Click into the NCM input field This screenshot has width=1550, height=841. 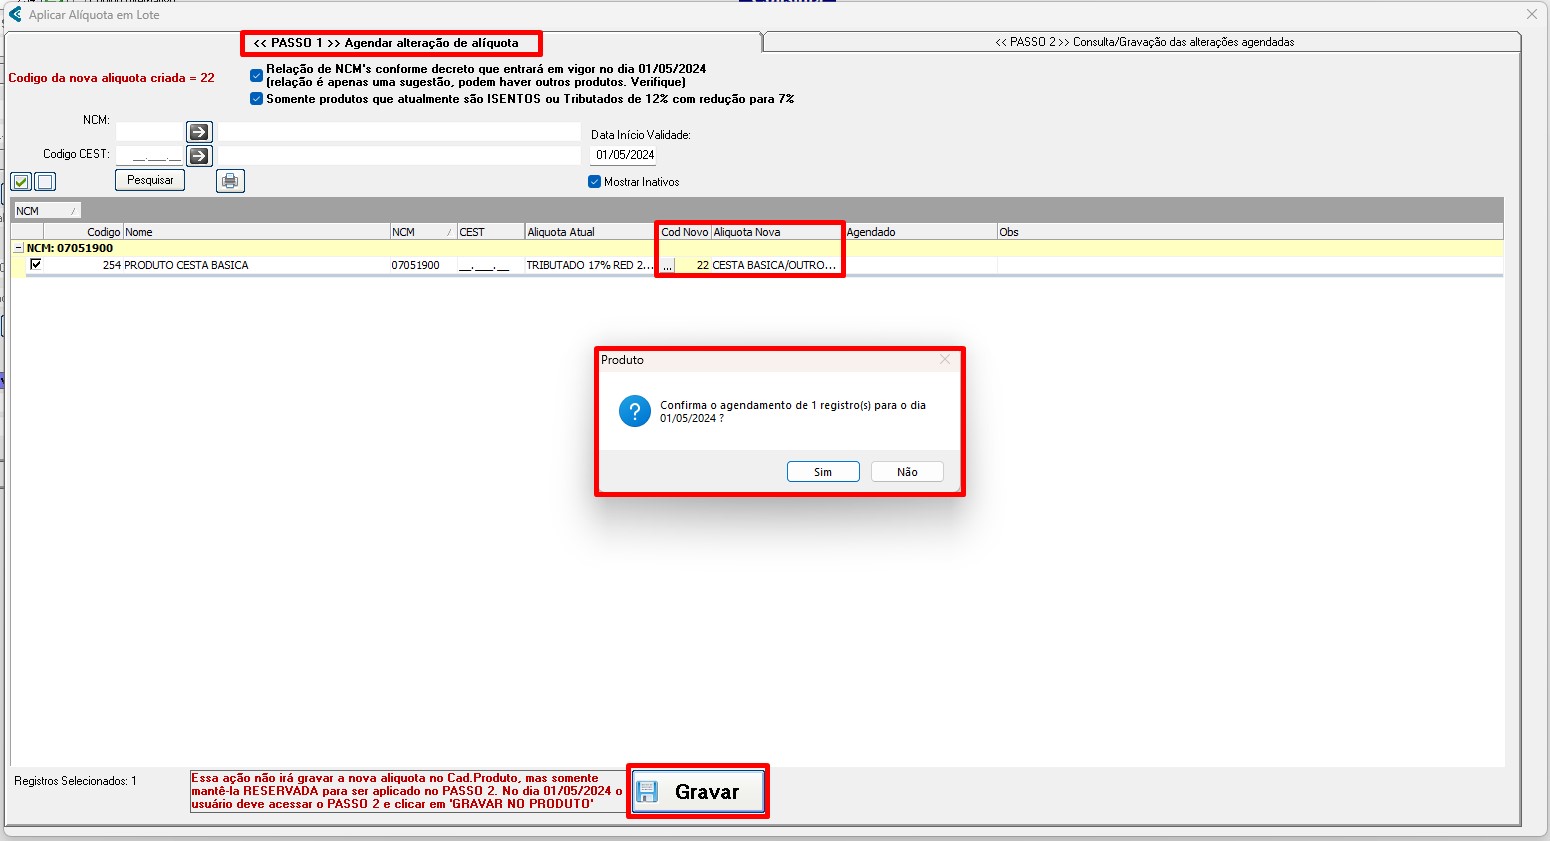pyautogui.click(x=150, y=132)
